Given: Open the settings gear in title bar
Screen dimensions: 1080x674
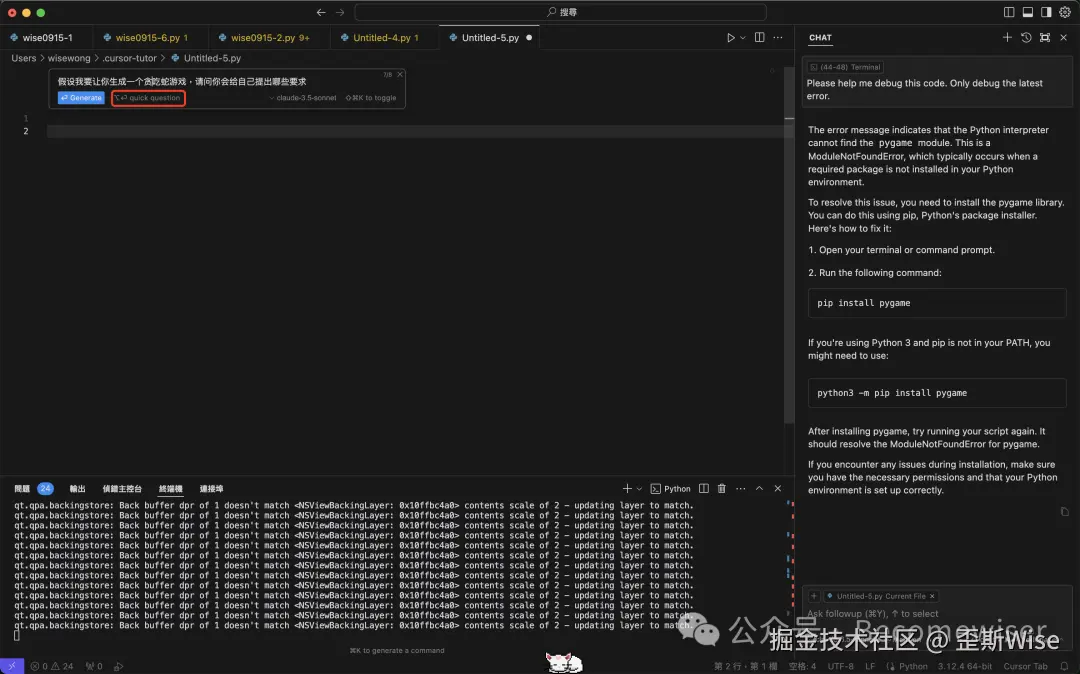Looking at the screenshot, I should tap(1065, 12).
